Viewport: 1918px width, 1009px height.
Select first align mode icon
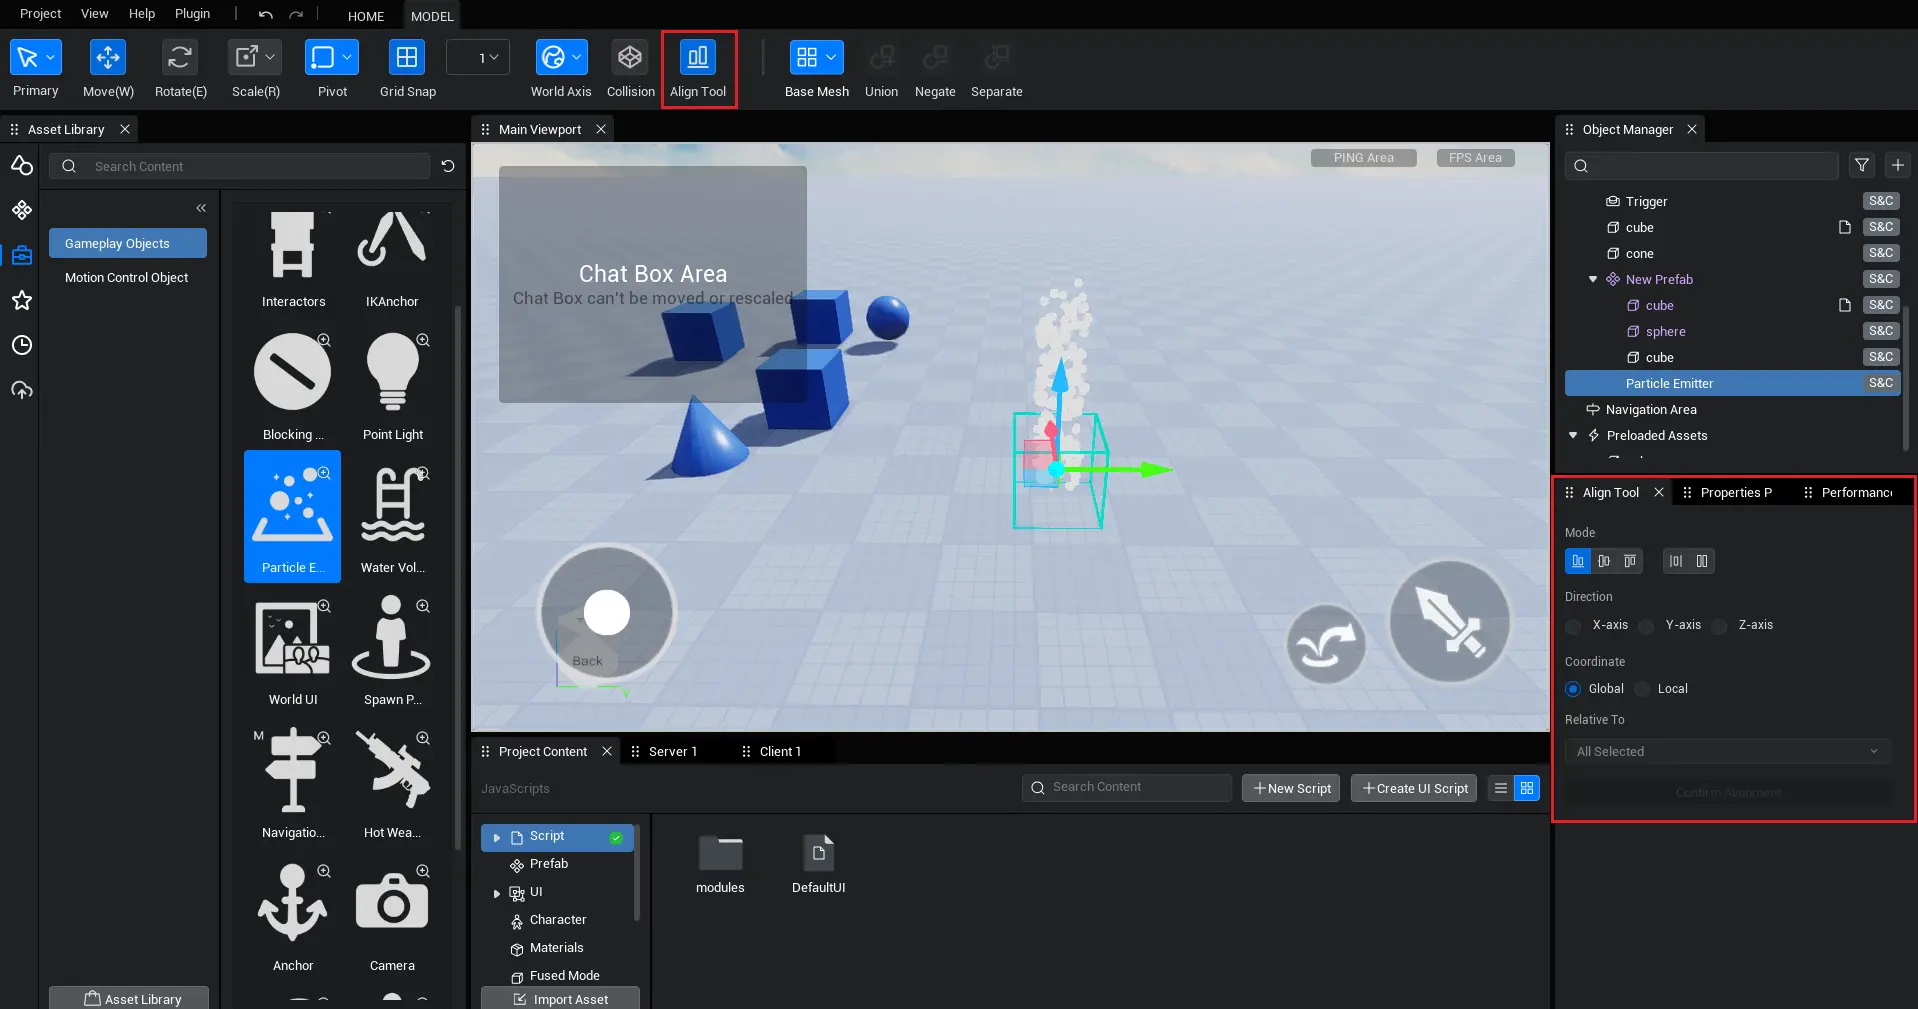[1577, 561]
